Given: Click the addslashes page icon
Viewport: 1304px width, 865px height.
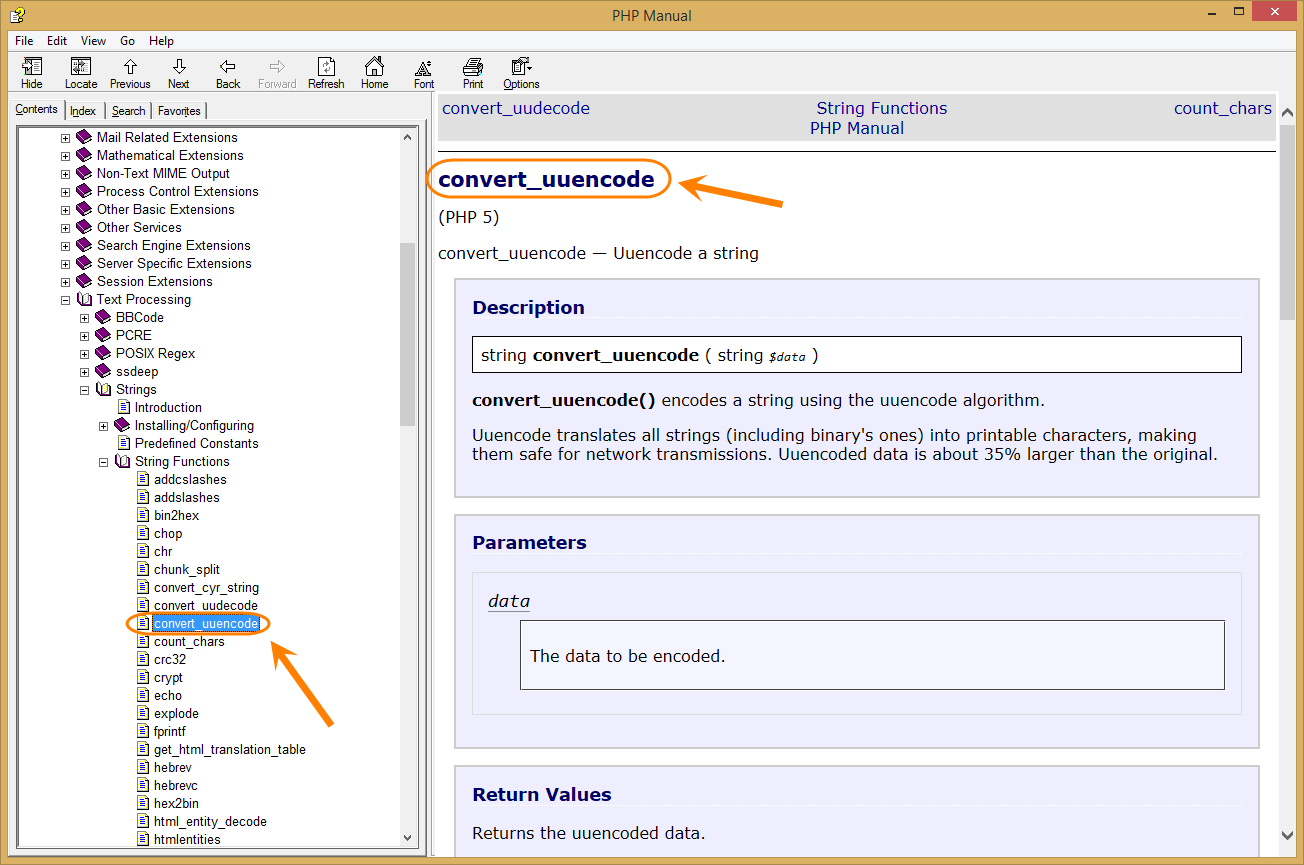Looking at the screenshot, I should [143, 497].
